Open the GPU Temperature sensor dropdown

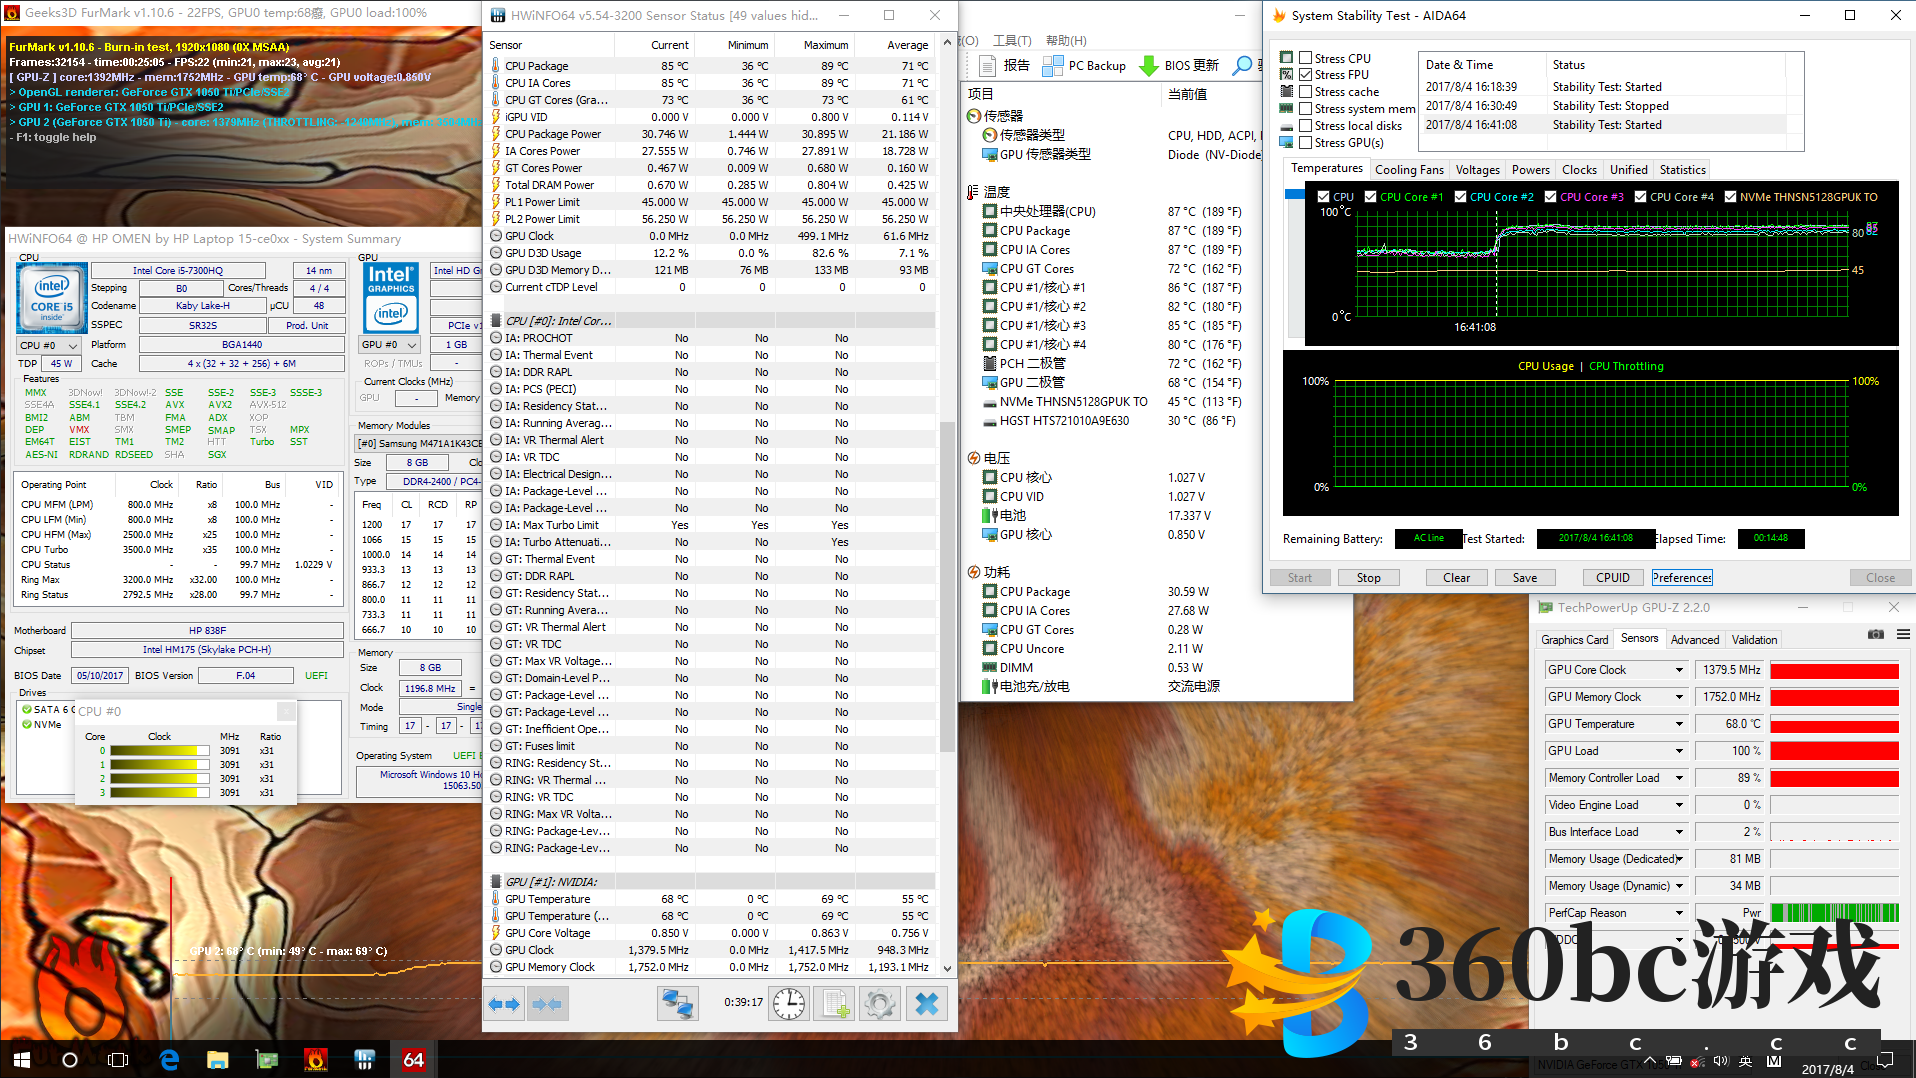click(x=1679, y=724)
